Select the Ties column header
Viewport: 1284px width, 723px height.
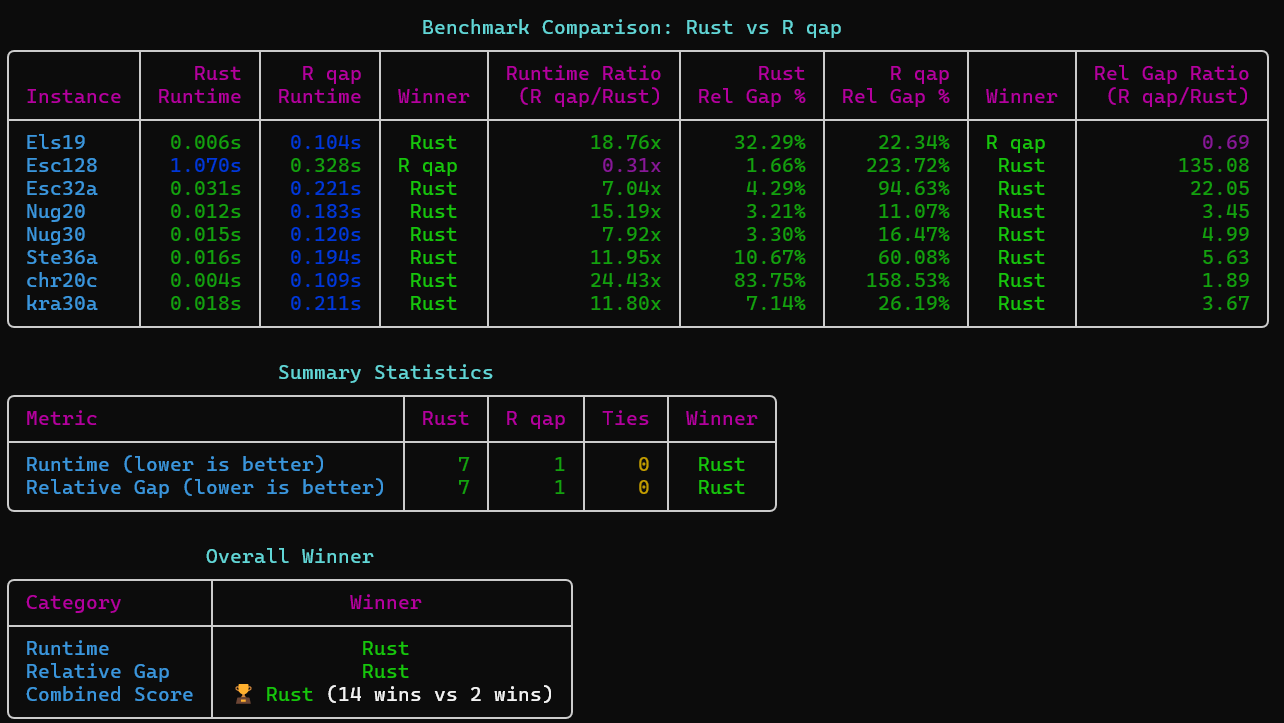point(625,419)
